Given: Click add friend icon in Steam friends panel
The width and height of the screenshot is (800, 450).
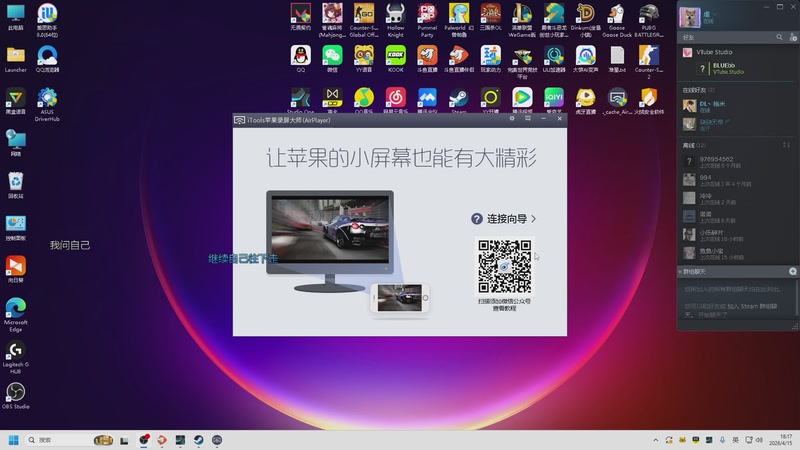Looking at the screenshot, I should [793, 37].
